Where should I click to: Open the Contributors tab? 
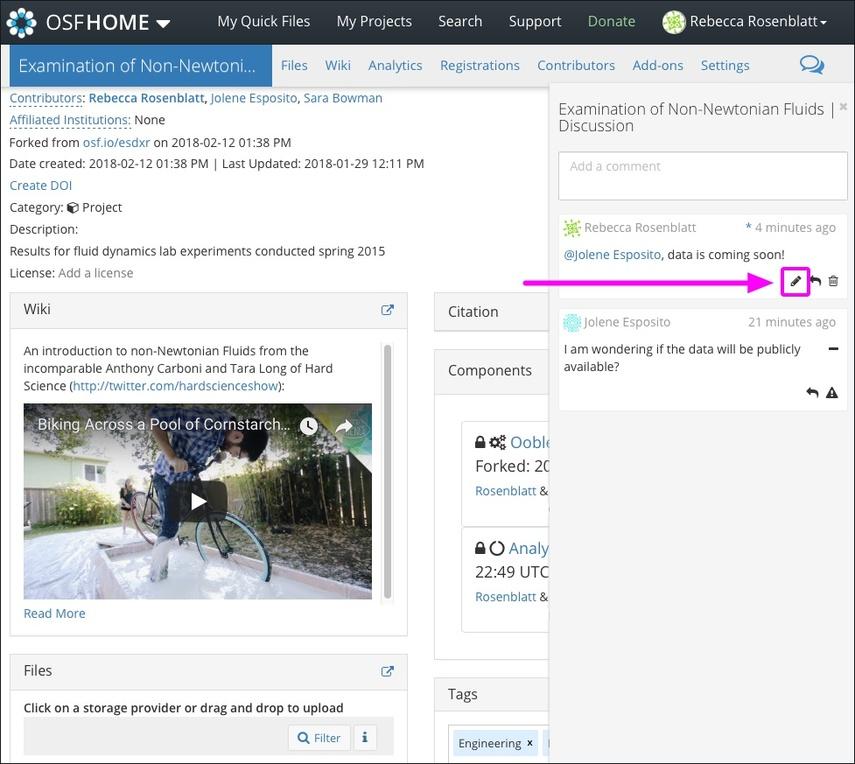[x=576, y=65]
